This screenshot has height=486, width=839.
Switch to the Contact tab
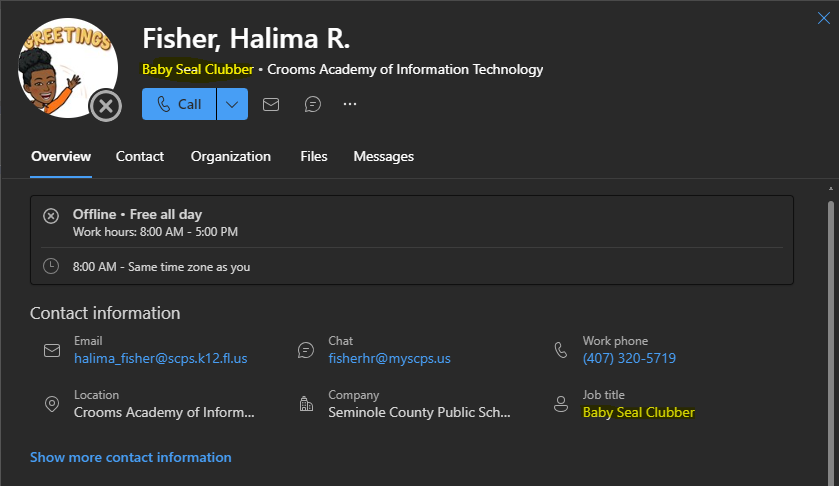point(140,156)
